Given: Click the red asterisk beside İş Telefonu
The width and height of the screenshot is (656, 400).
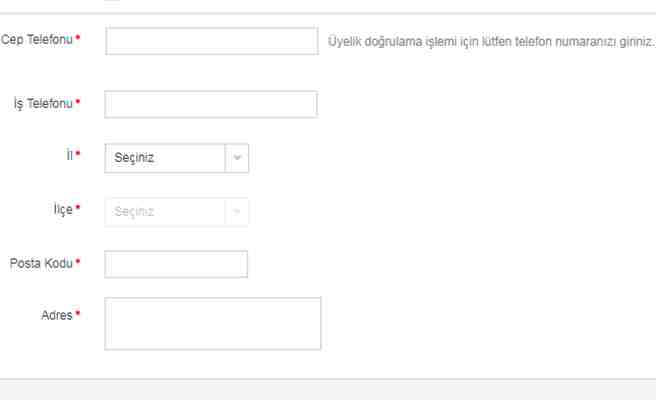Looking at the screenshot, I should (78, 103).
